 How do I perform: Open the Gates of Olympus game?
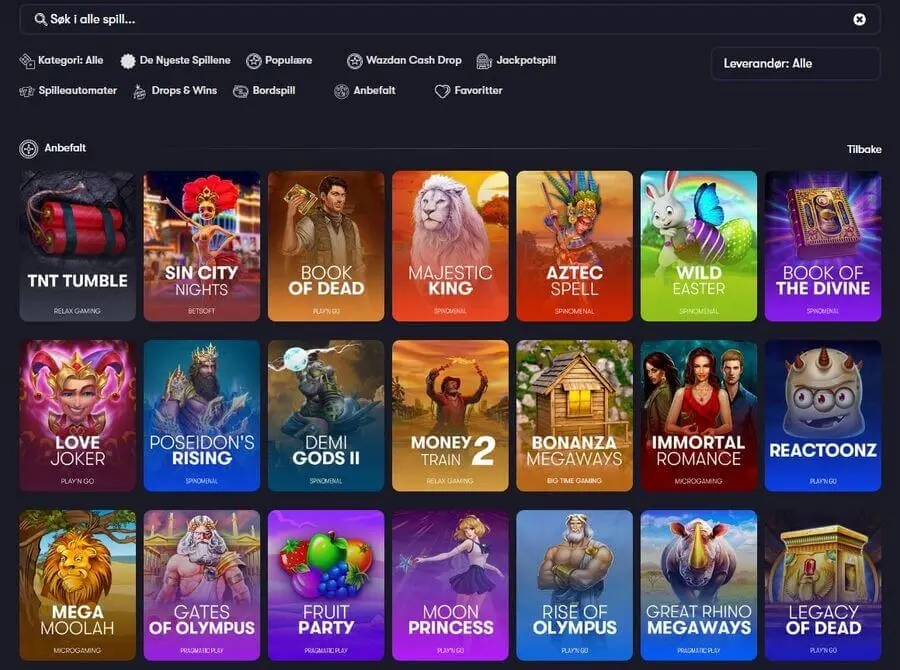201,585
